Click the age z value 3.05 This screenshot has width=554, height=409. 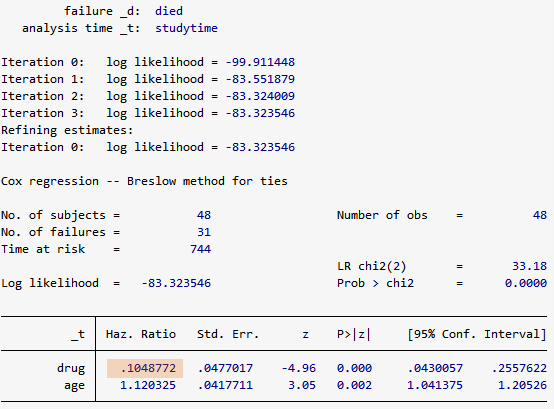click(x=302, y=385)
